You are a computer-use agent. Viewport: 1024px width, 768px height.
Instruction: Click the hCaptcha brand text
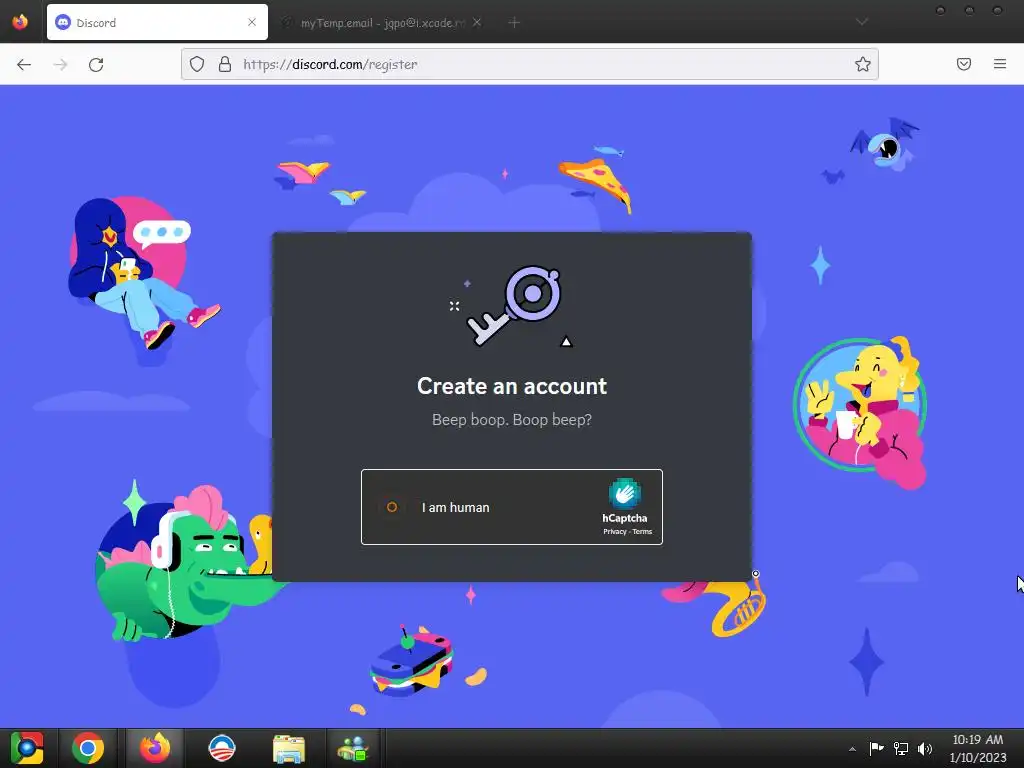[625, 519]
